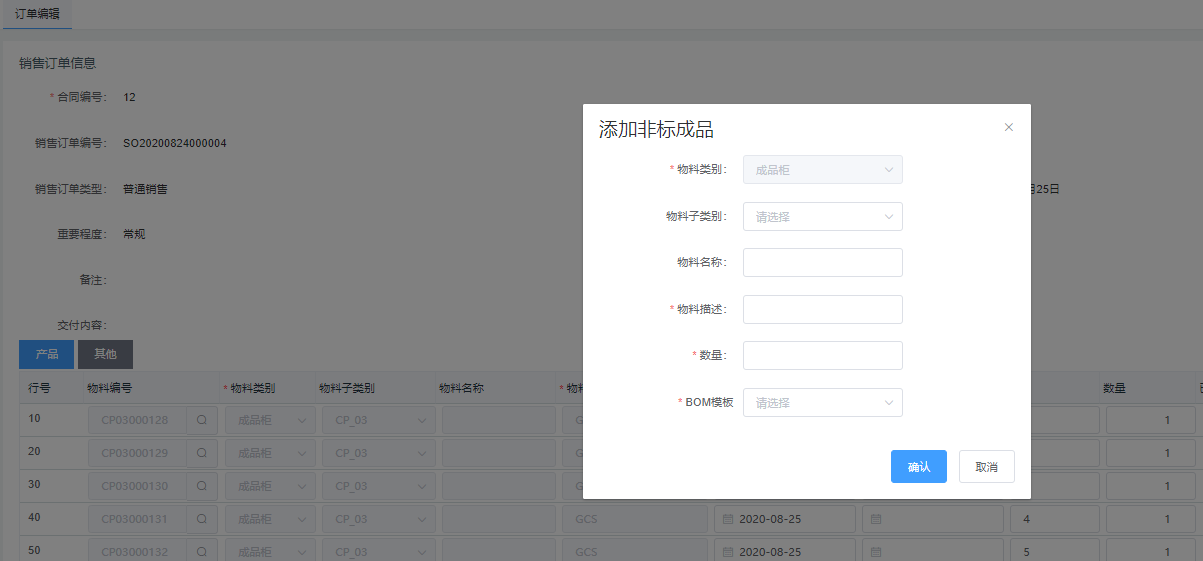Image resolution: width=1203 pixels, height=561 pixels.
Task: Expand the BOM模板 dropdown
Action: pos(822,403)
